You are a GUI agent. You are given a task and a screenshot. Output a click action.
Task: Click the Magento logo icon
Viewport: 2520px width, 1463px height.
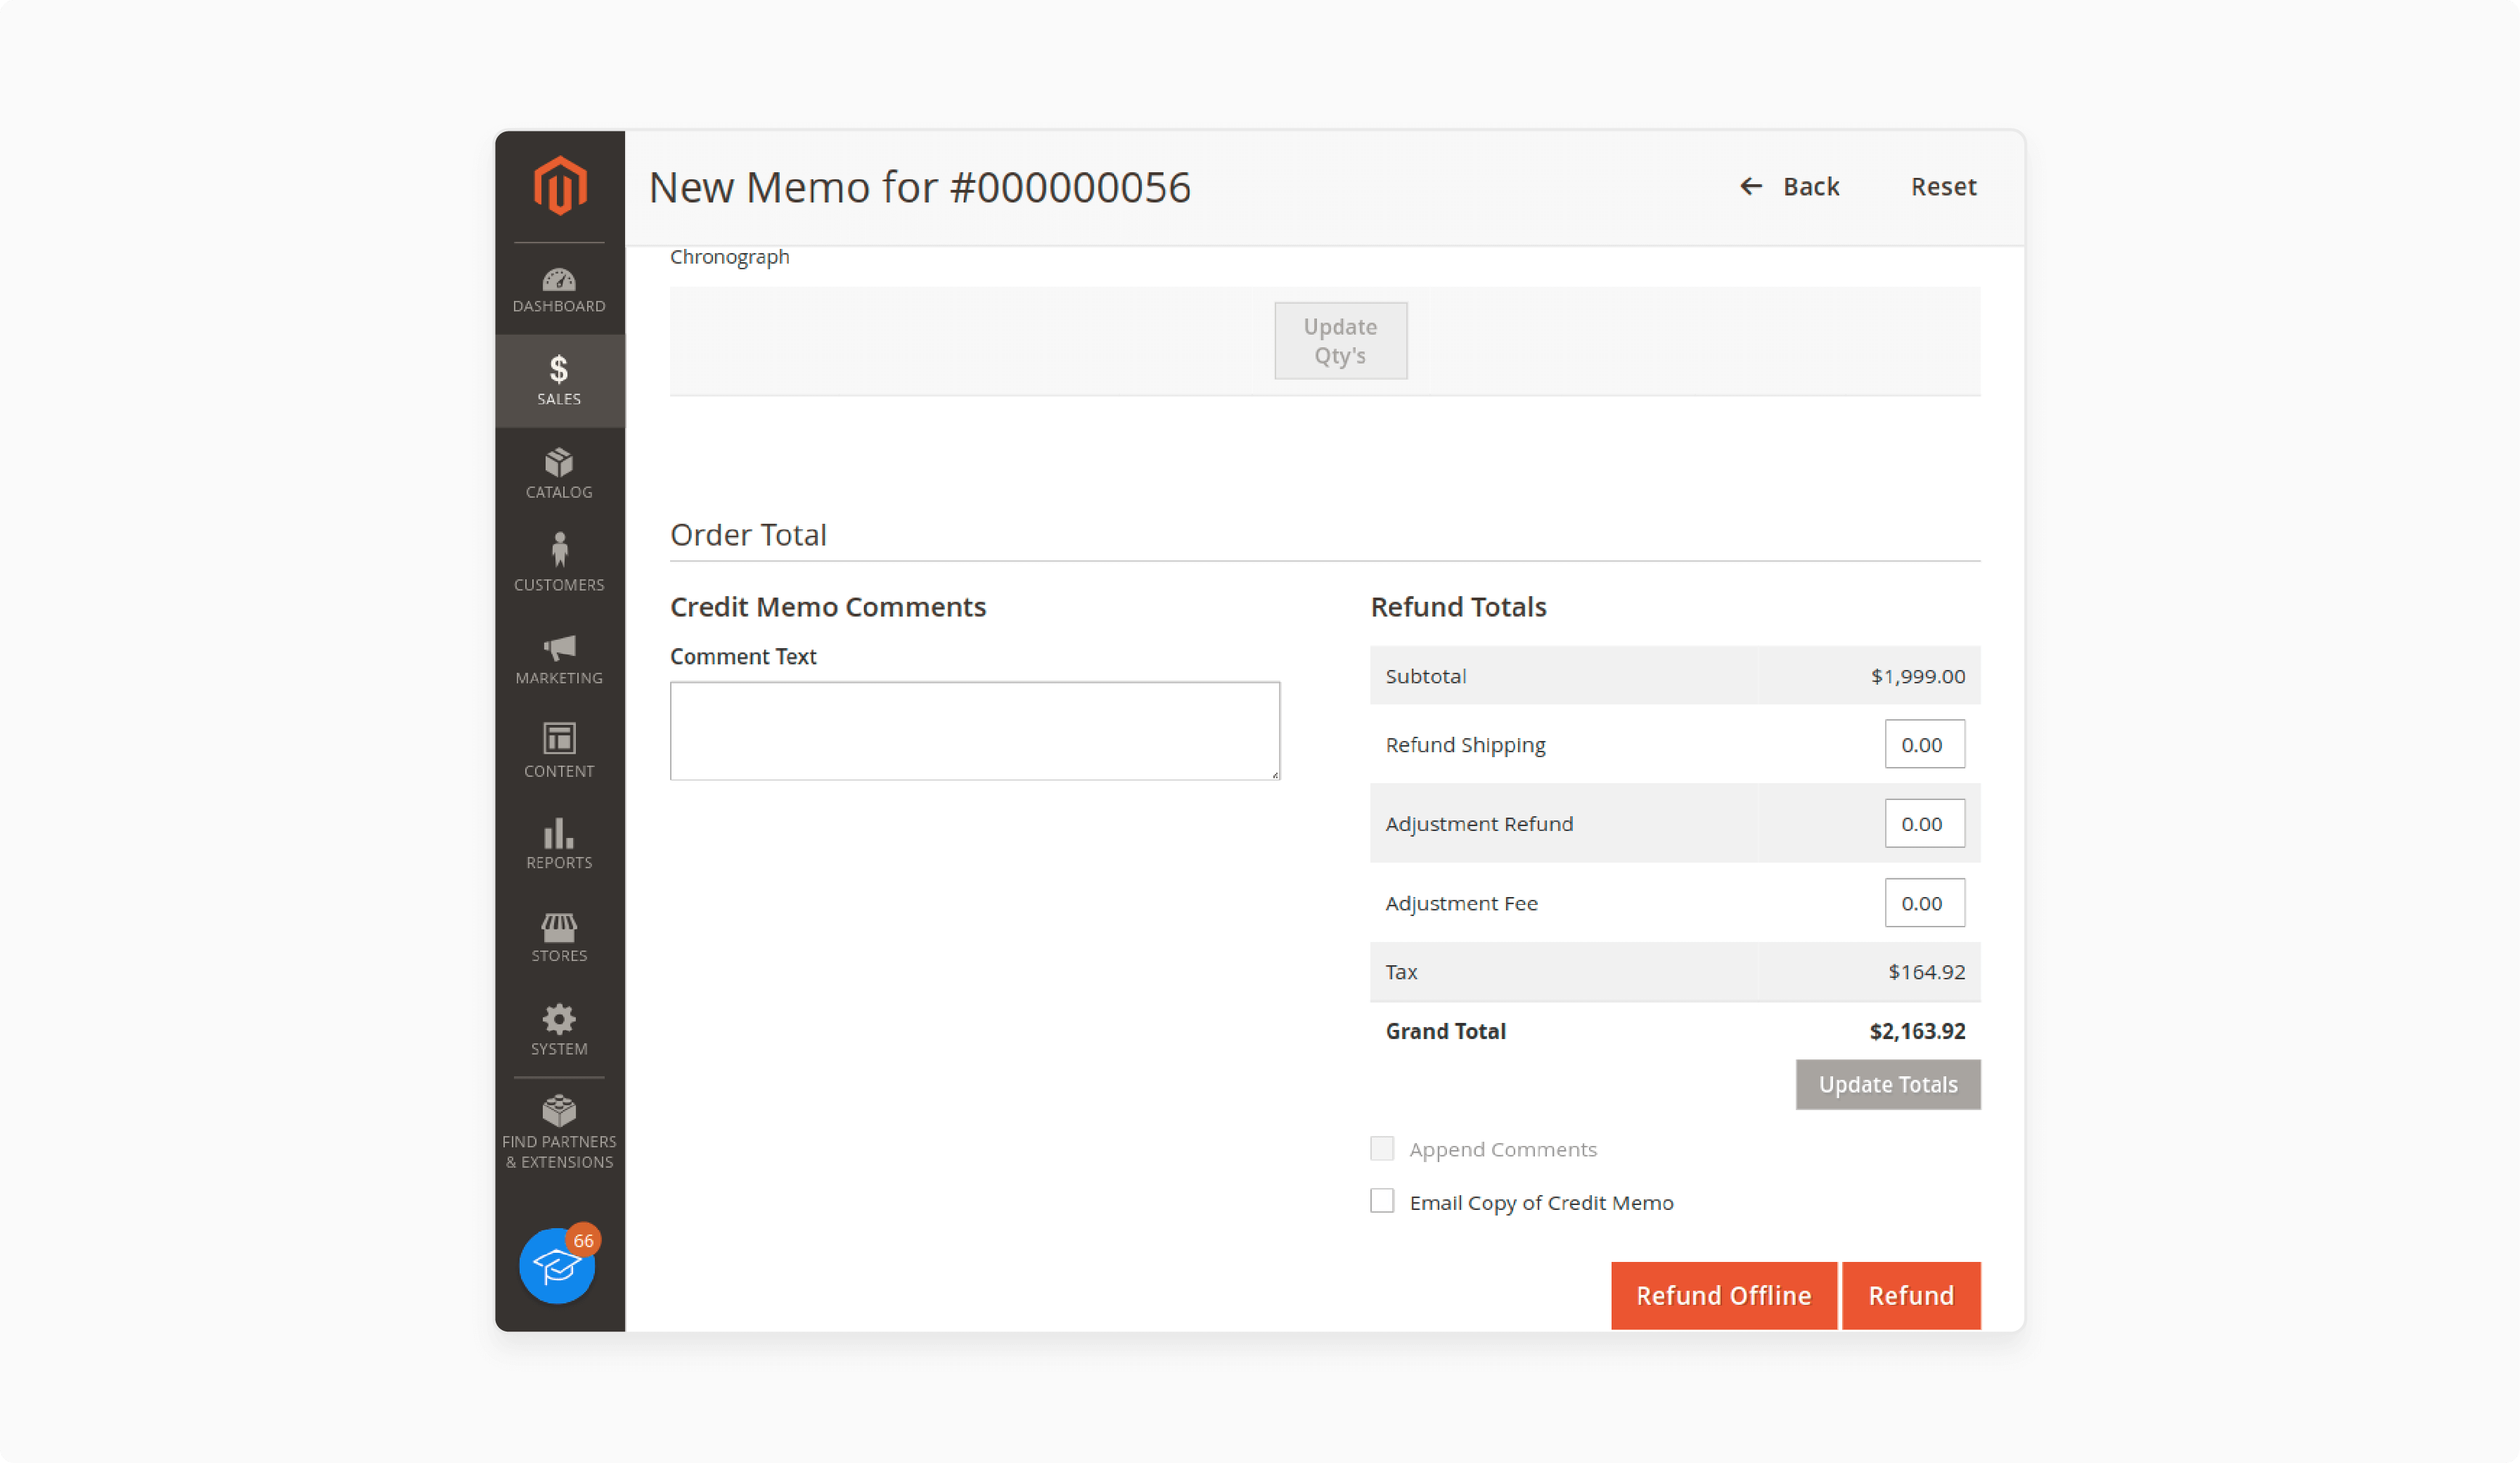coord(559,185)
